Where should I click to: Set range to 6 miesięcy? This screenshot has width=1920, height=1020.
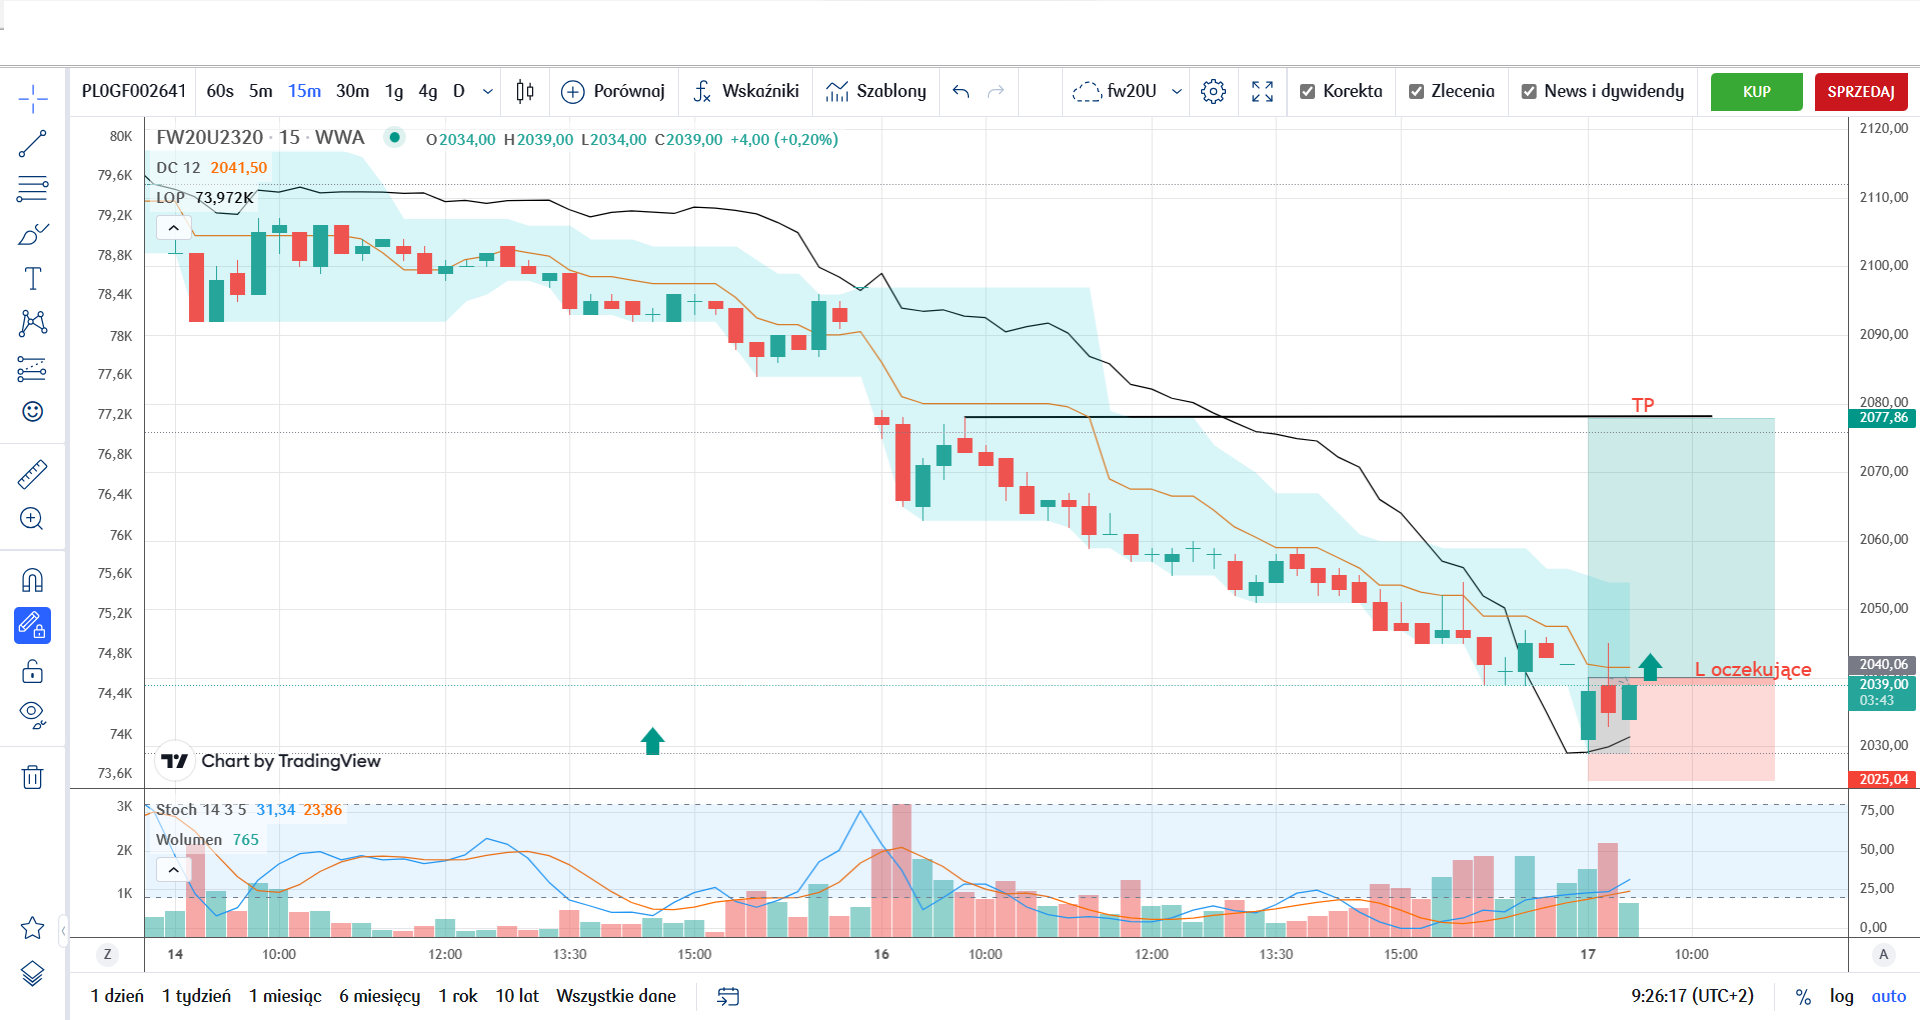pyautogui.click(x=379, y=996)
